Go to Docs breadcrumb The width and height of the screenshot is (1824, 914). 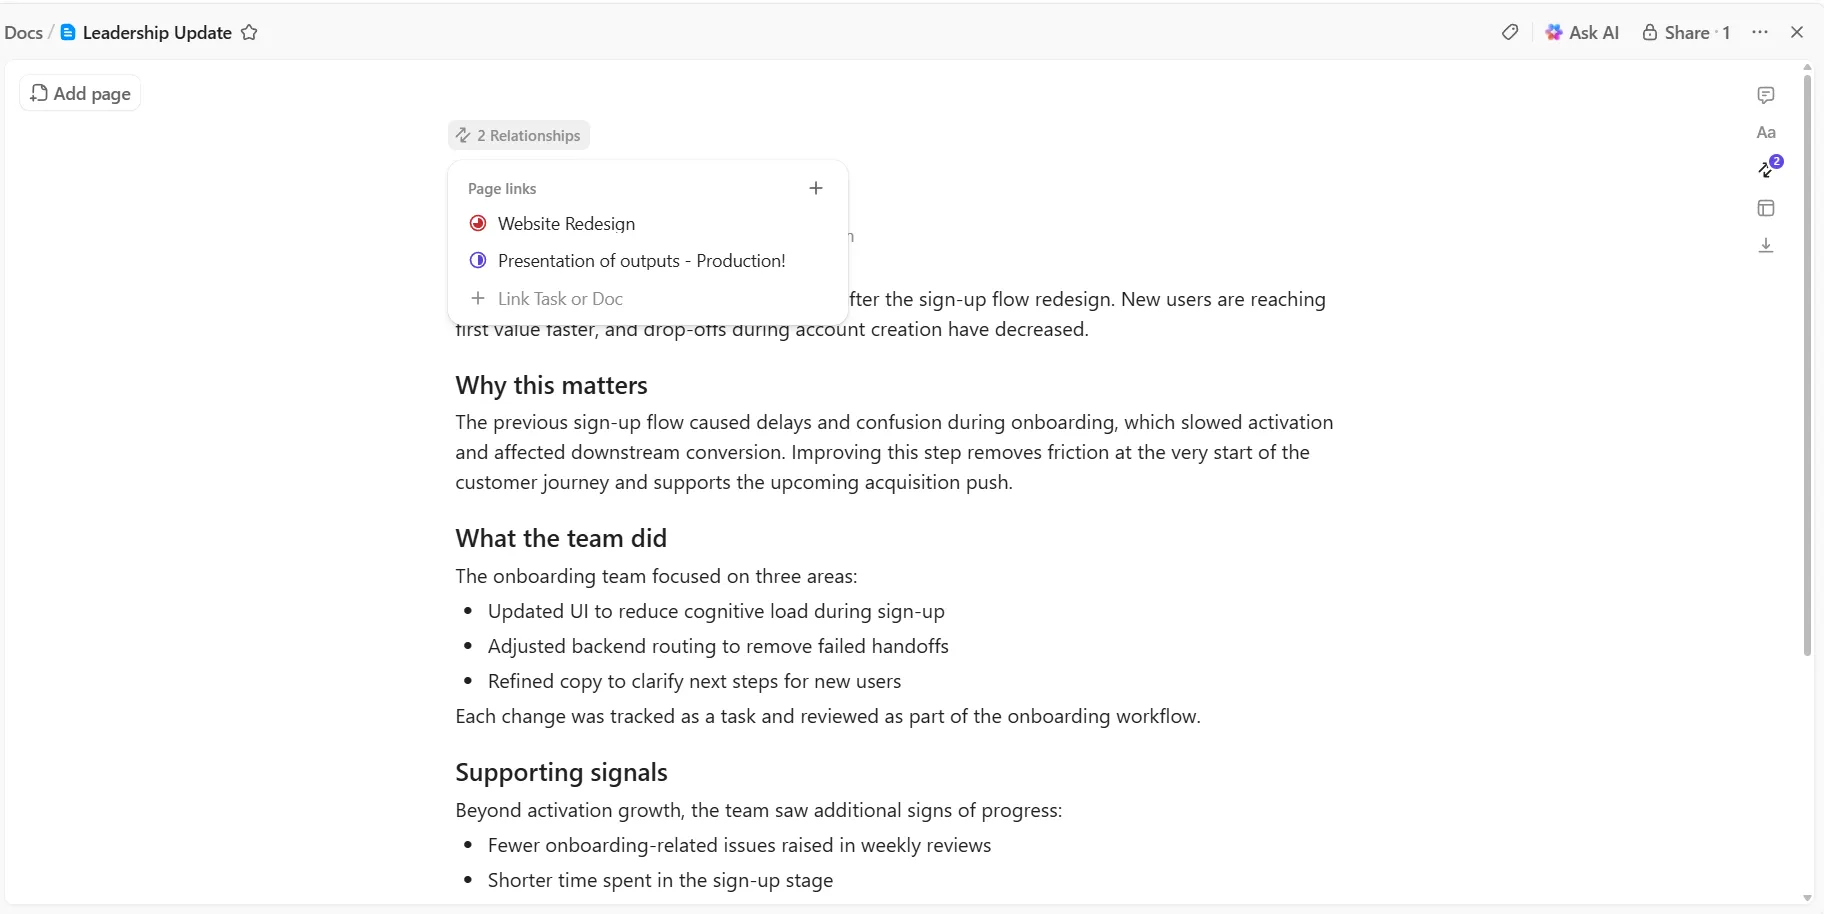tap(23, 33)
